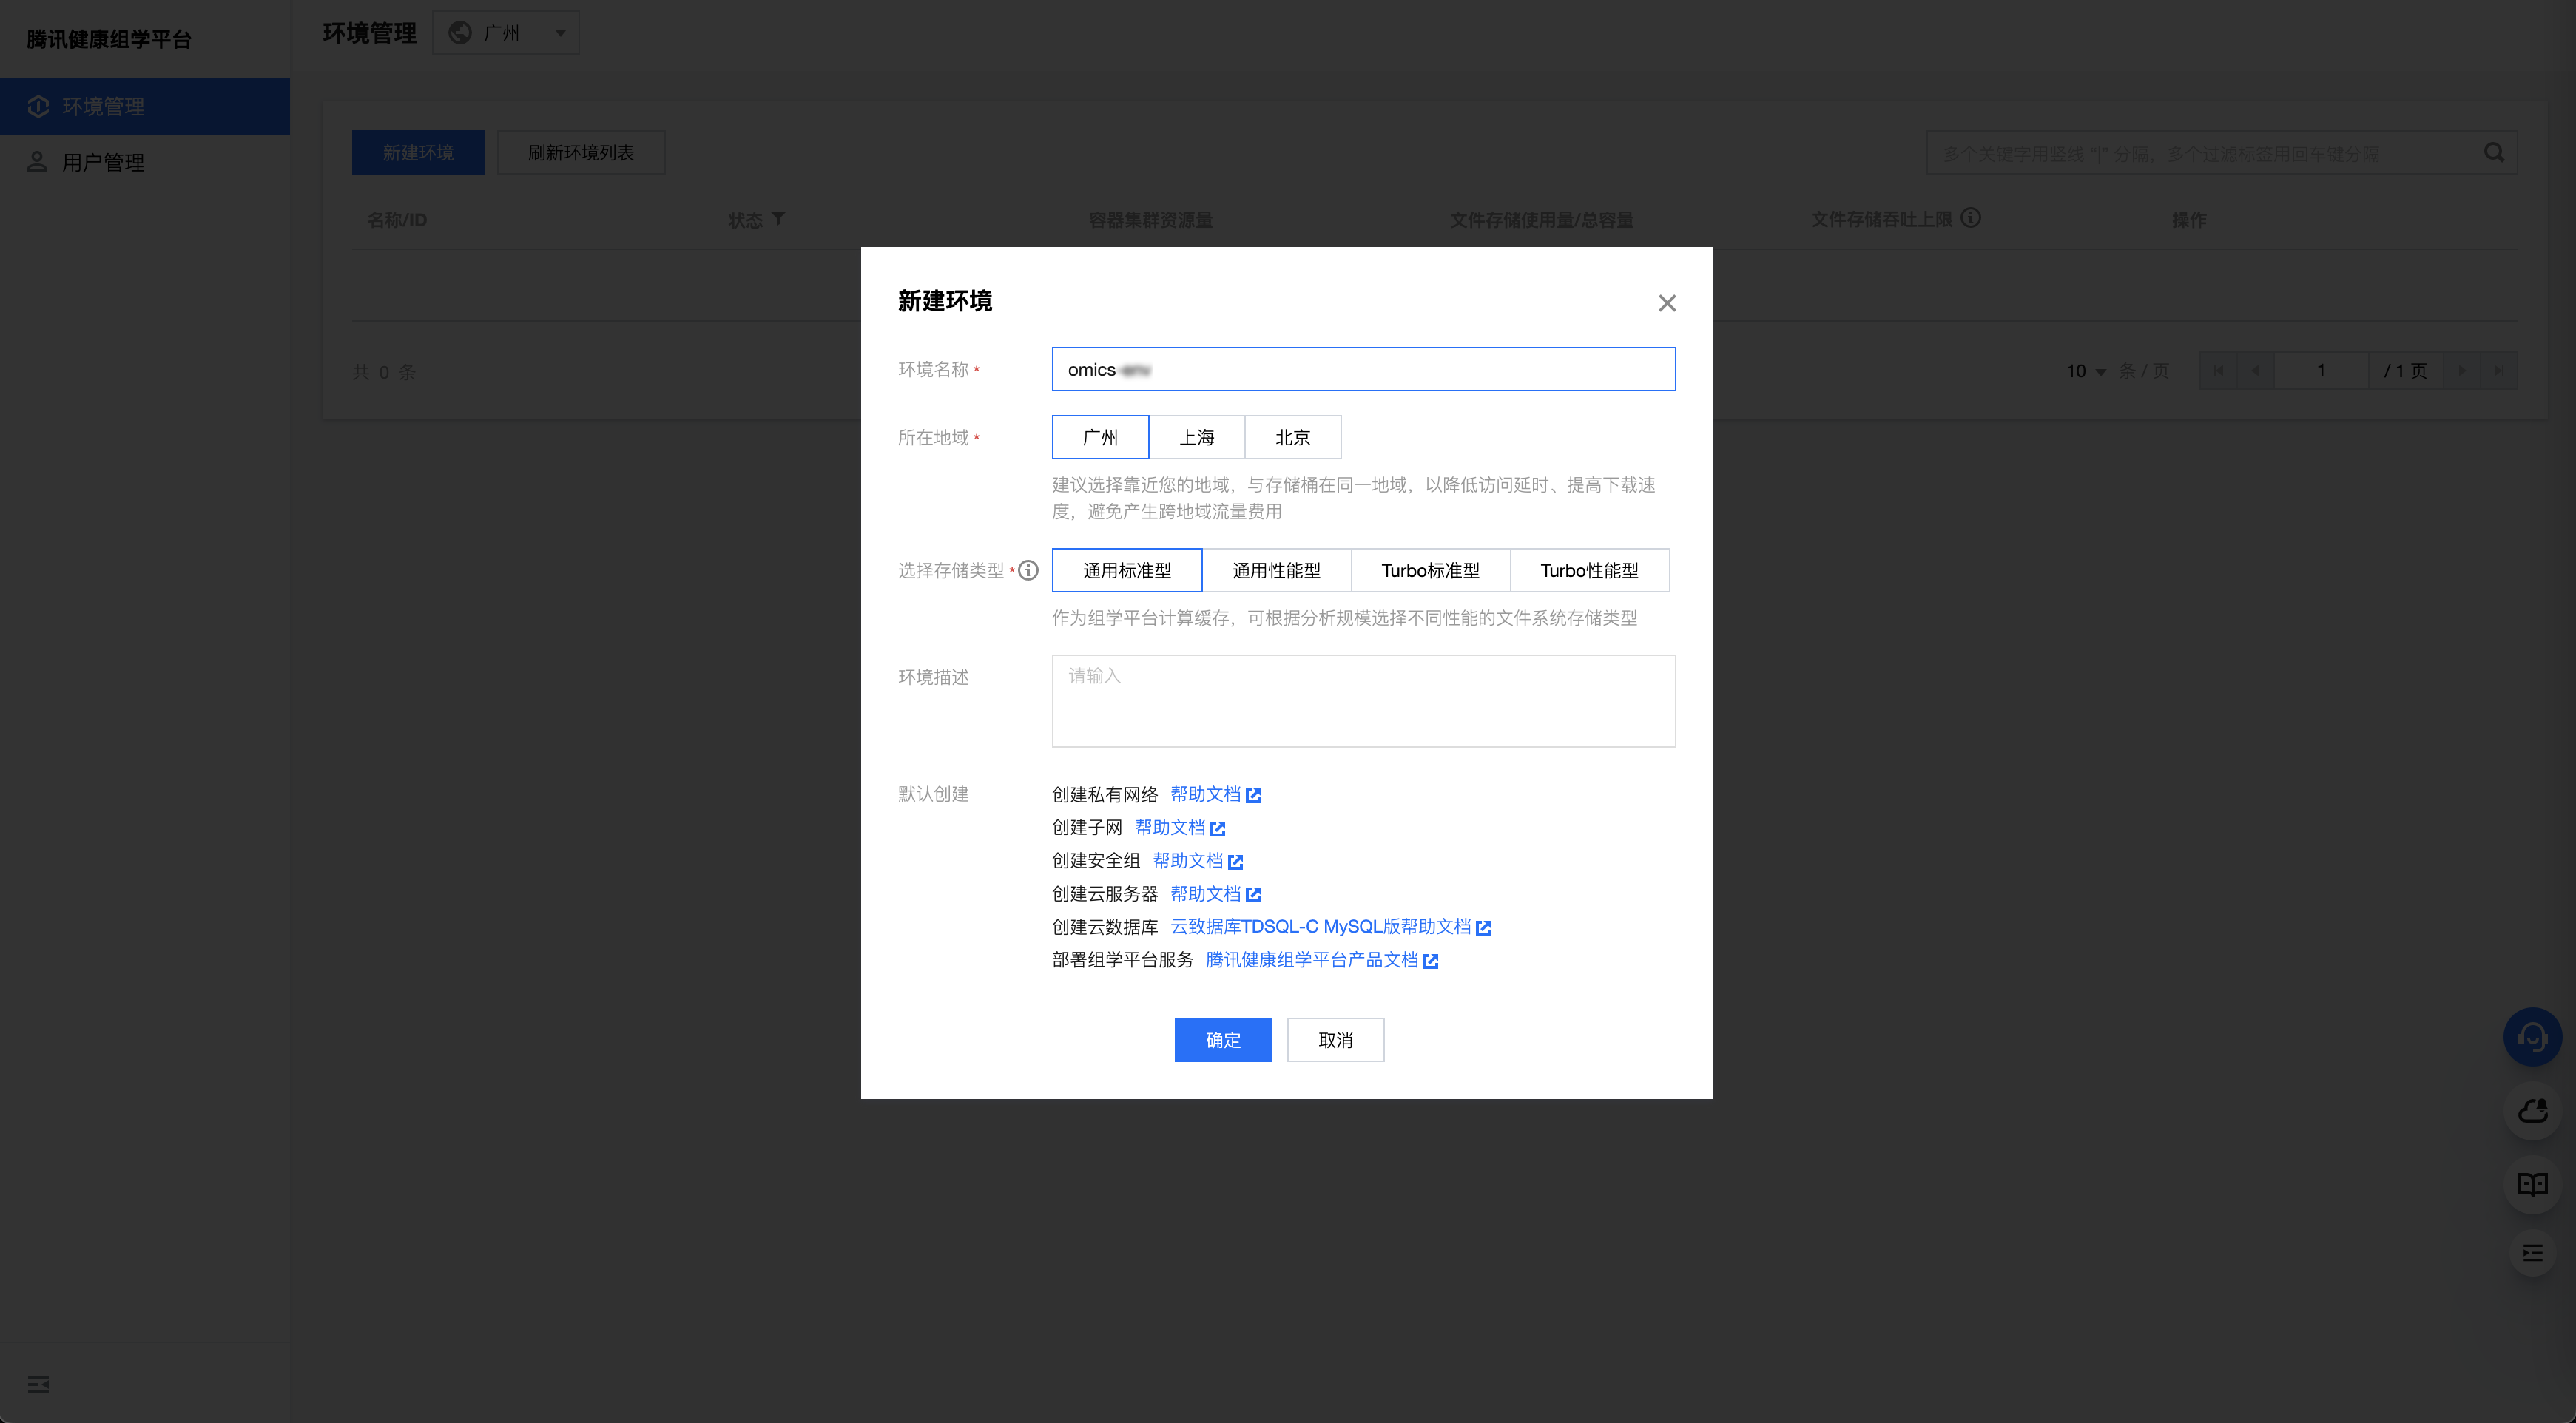Select 北京 as the region
The image size is (2576, 1423).
(x=1293, y=437)
